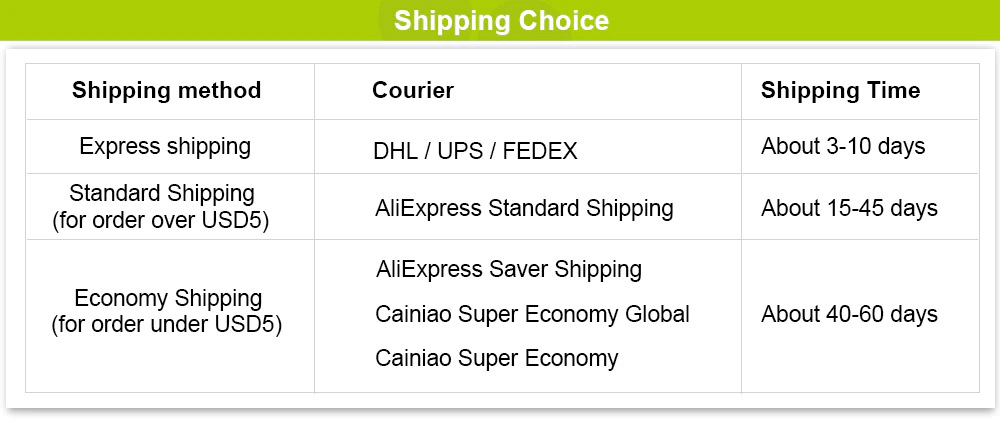Image resolution: width=1000 pixels, height=437 pixels.
Task: Click the 'for order over USD5' note
Action: (x=162, y=221)
